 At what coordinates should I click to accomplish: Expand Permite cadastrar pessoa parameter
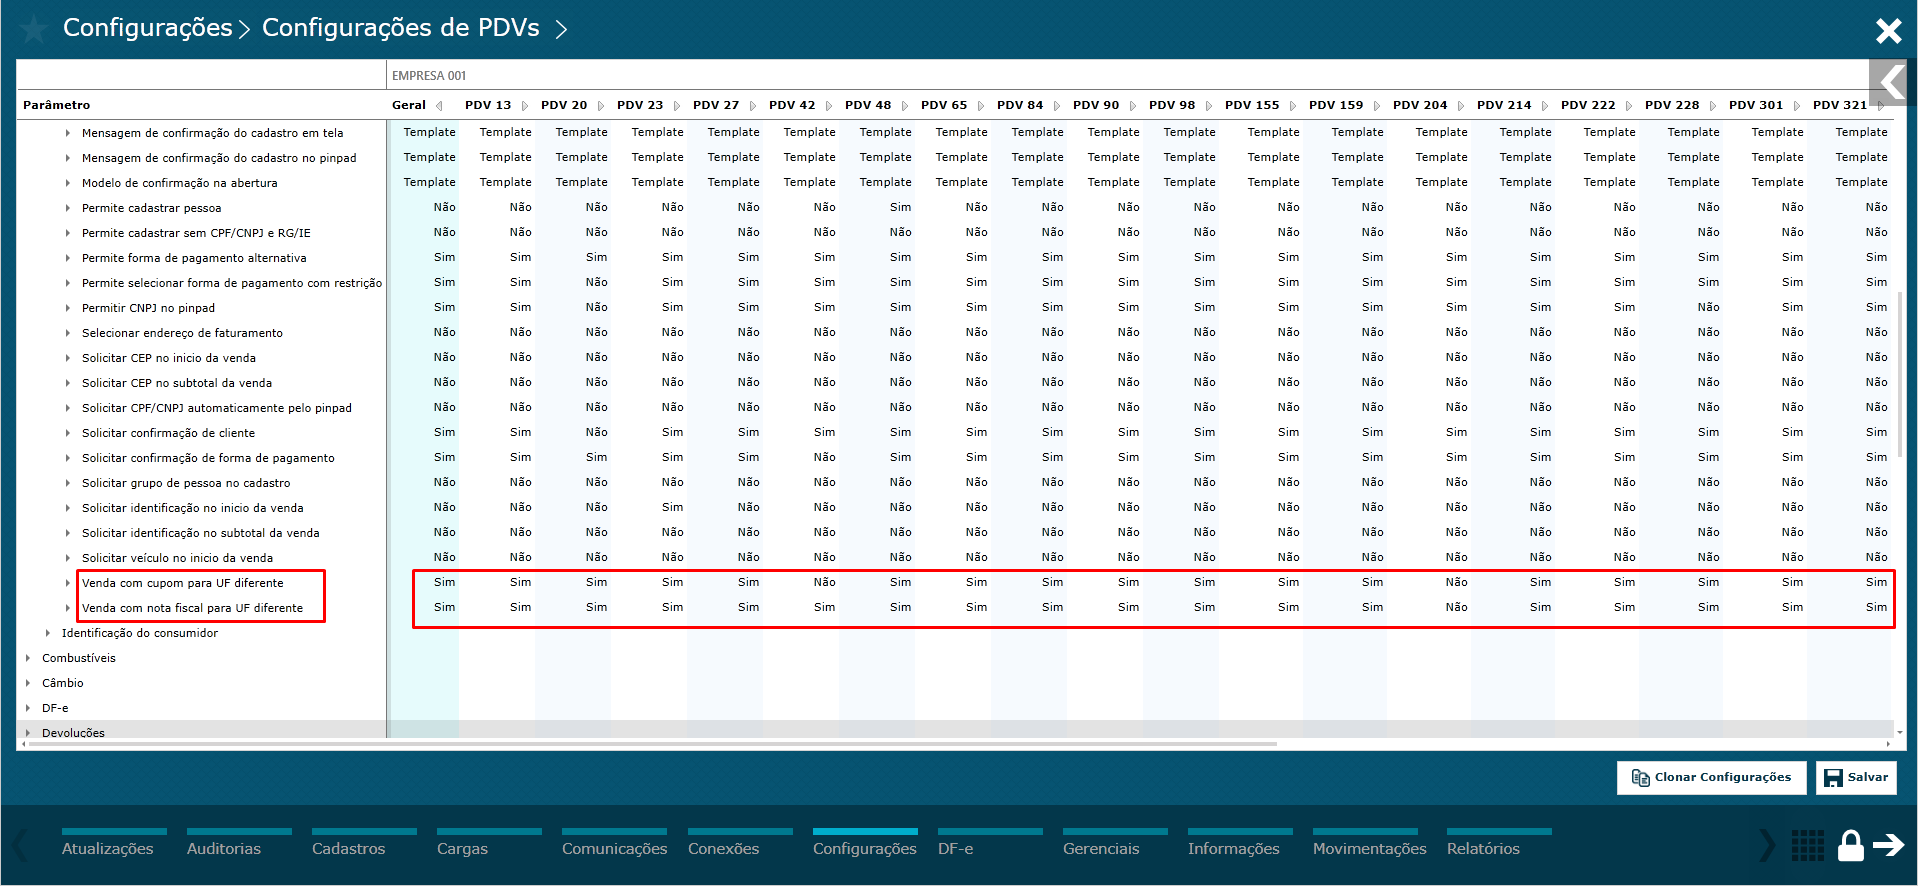[x=68, y=208]
